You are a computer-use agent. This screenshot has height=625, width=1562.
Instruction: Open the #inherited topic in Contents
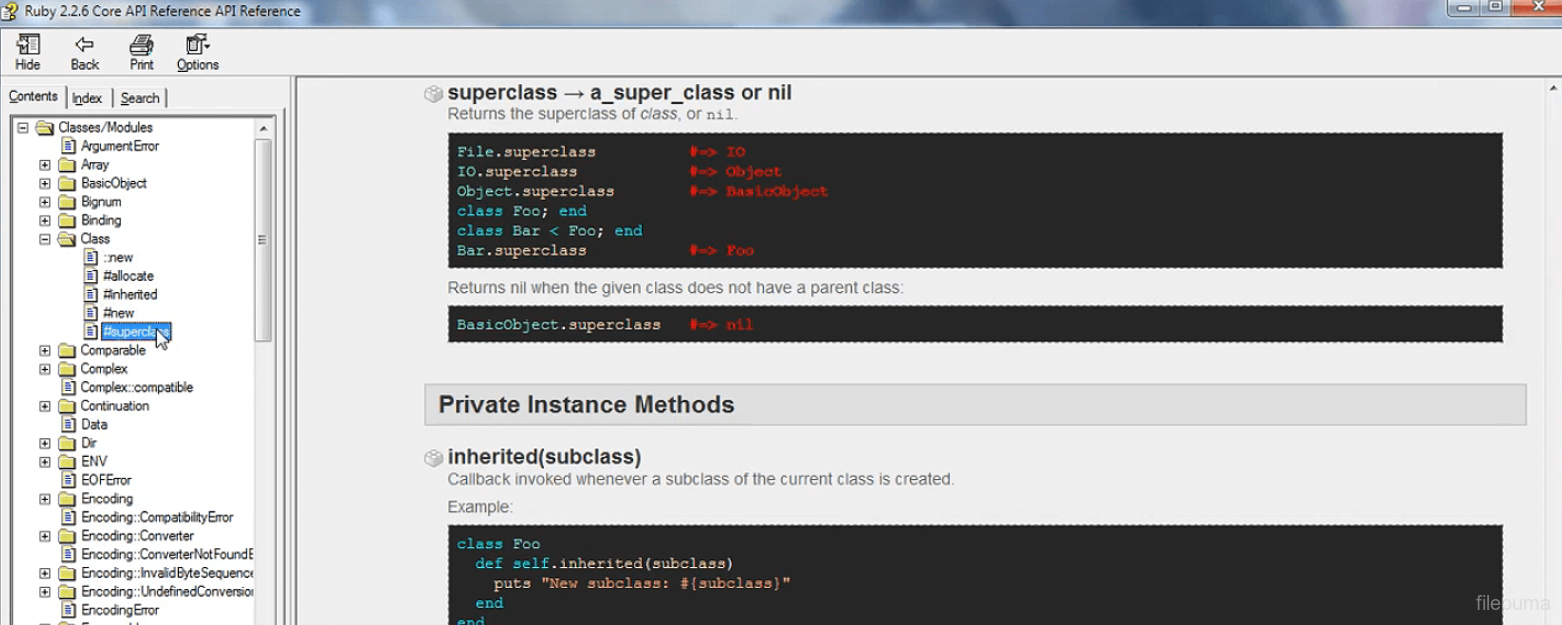pyautogui.click(x=130, y=295)
